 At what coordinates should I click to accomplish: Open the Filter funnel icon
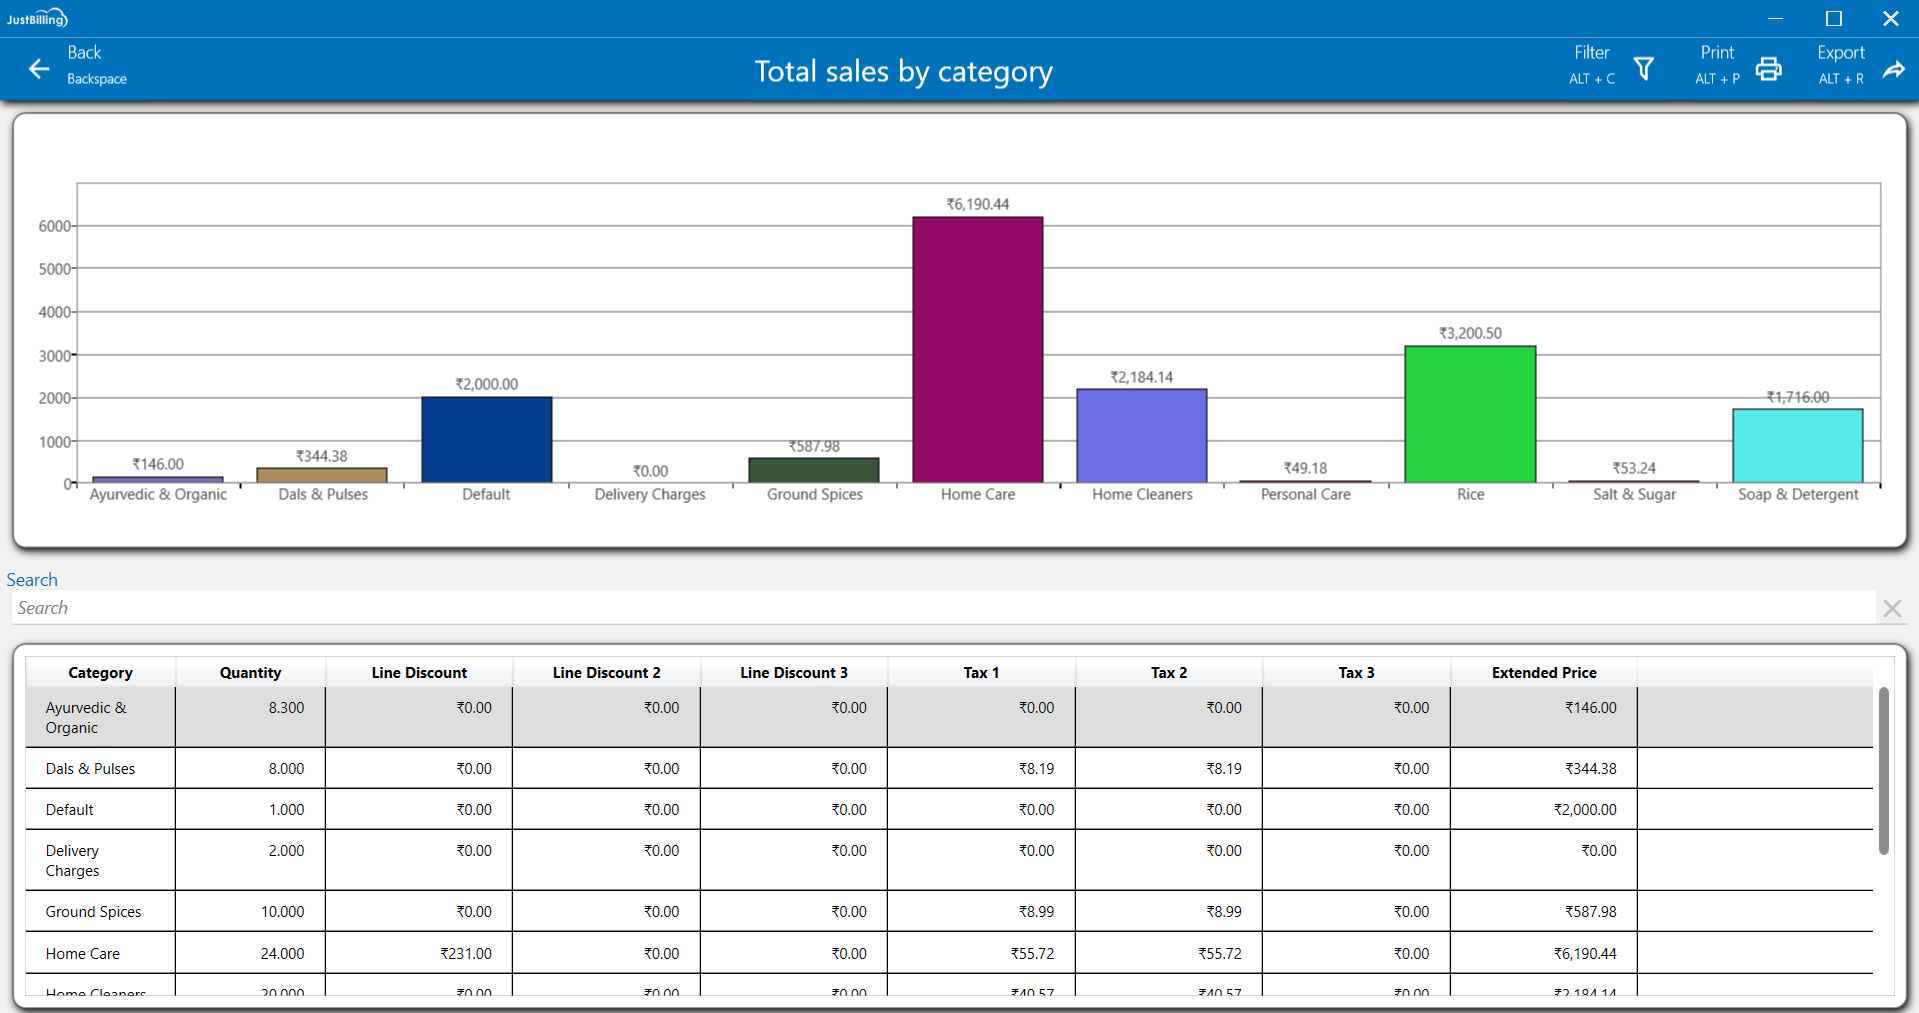coord(1643,68)
